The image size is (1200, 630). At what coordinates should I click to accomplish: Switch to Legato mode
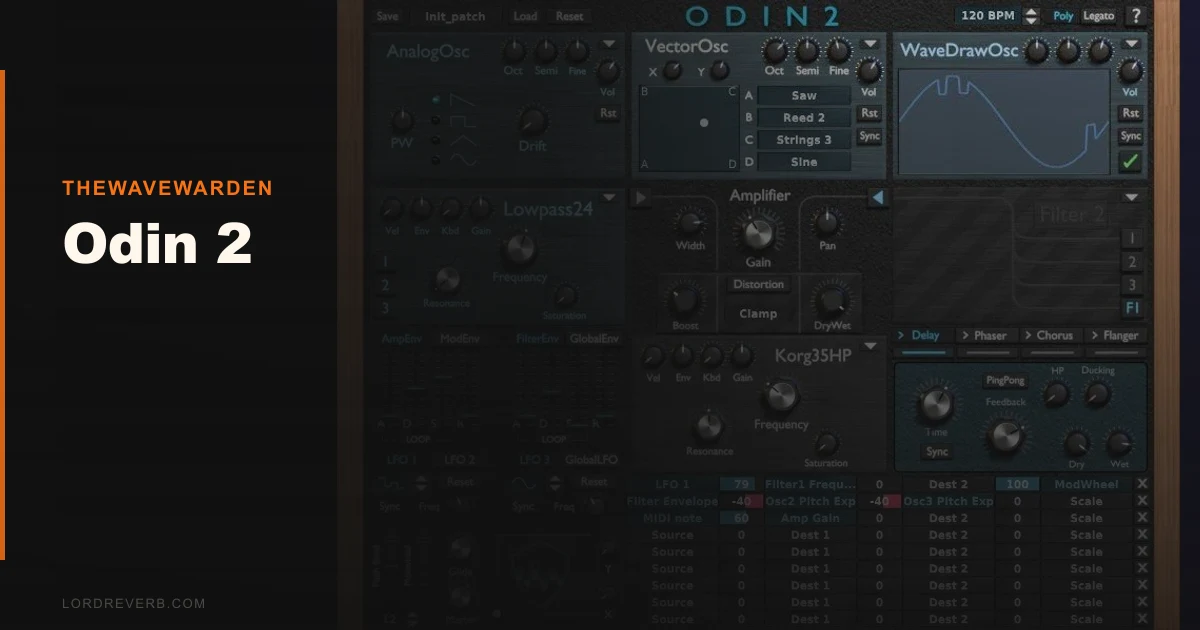point(1099,16)
